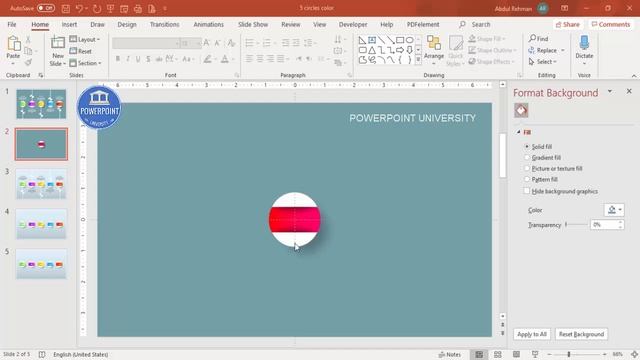640x360 pixels.
Task: Switch to the Design tab
Action: [x=127, y=24]
